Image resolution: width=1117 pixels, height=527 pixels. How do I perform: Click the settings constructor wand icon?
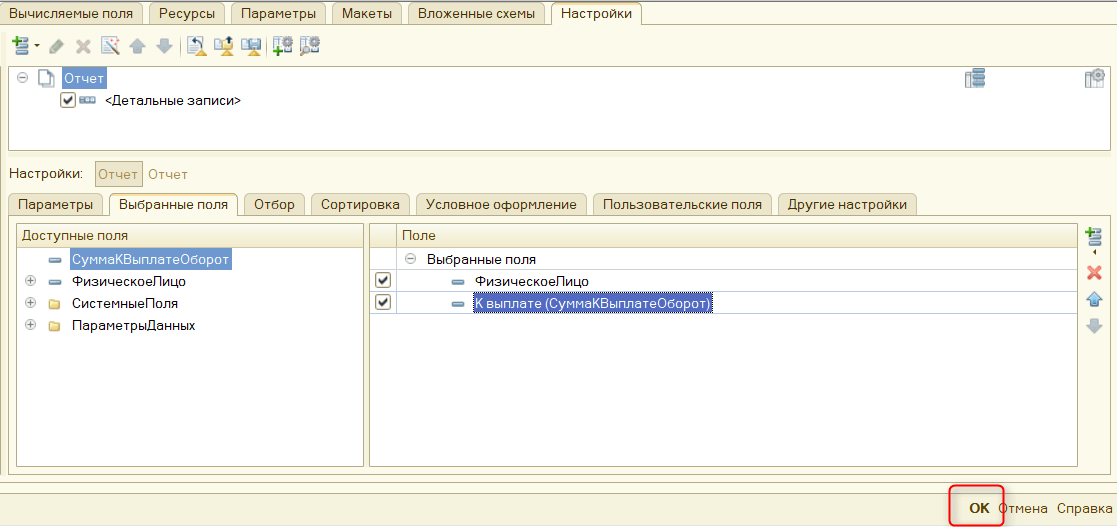[110, 46]
